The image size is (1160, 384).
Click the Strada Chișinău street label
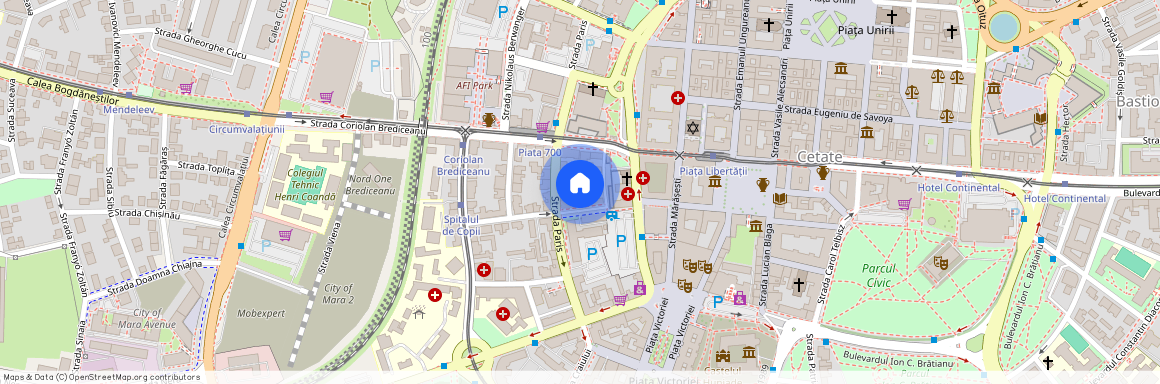[x=147, y=214]
